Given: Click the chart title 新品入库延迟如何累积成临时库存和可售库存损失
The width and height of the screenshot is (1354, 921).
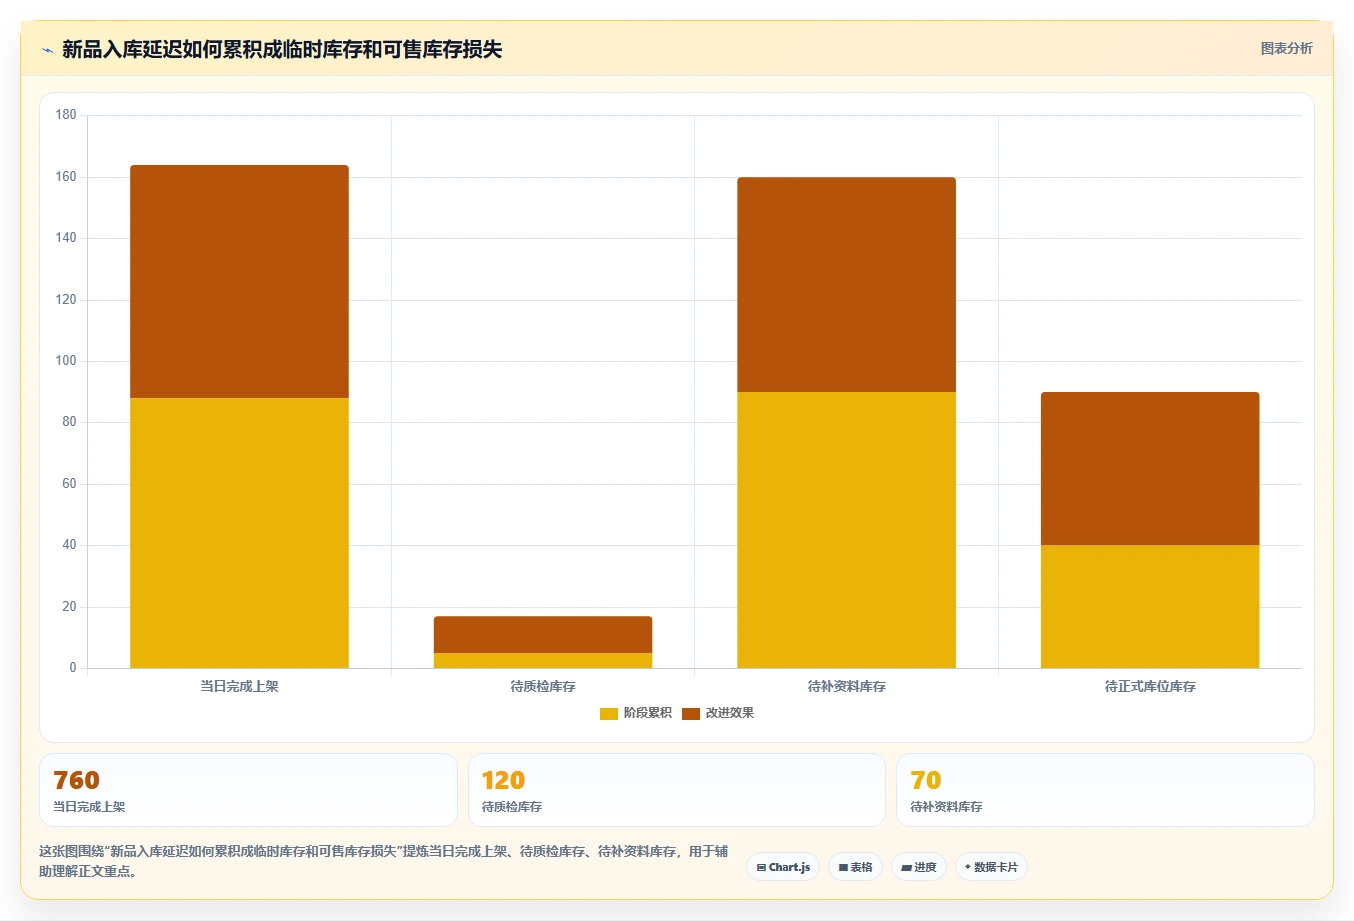Looking at the screenshot, I should point(282,49).
